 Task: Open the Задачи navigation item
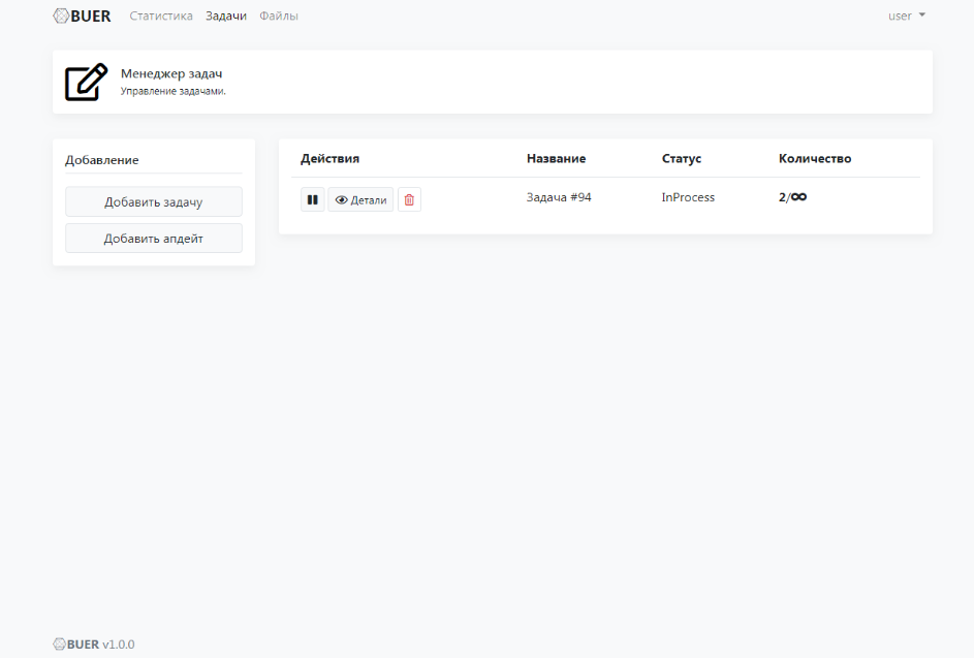pos(226,16)
